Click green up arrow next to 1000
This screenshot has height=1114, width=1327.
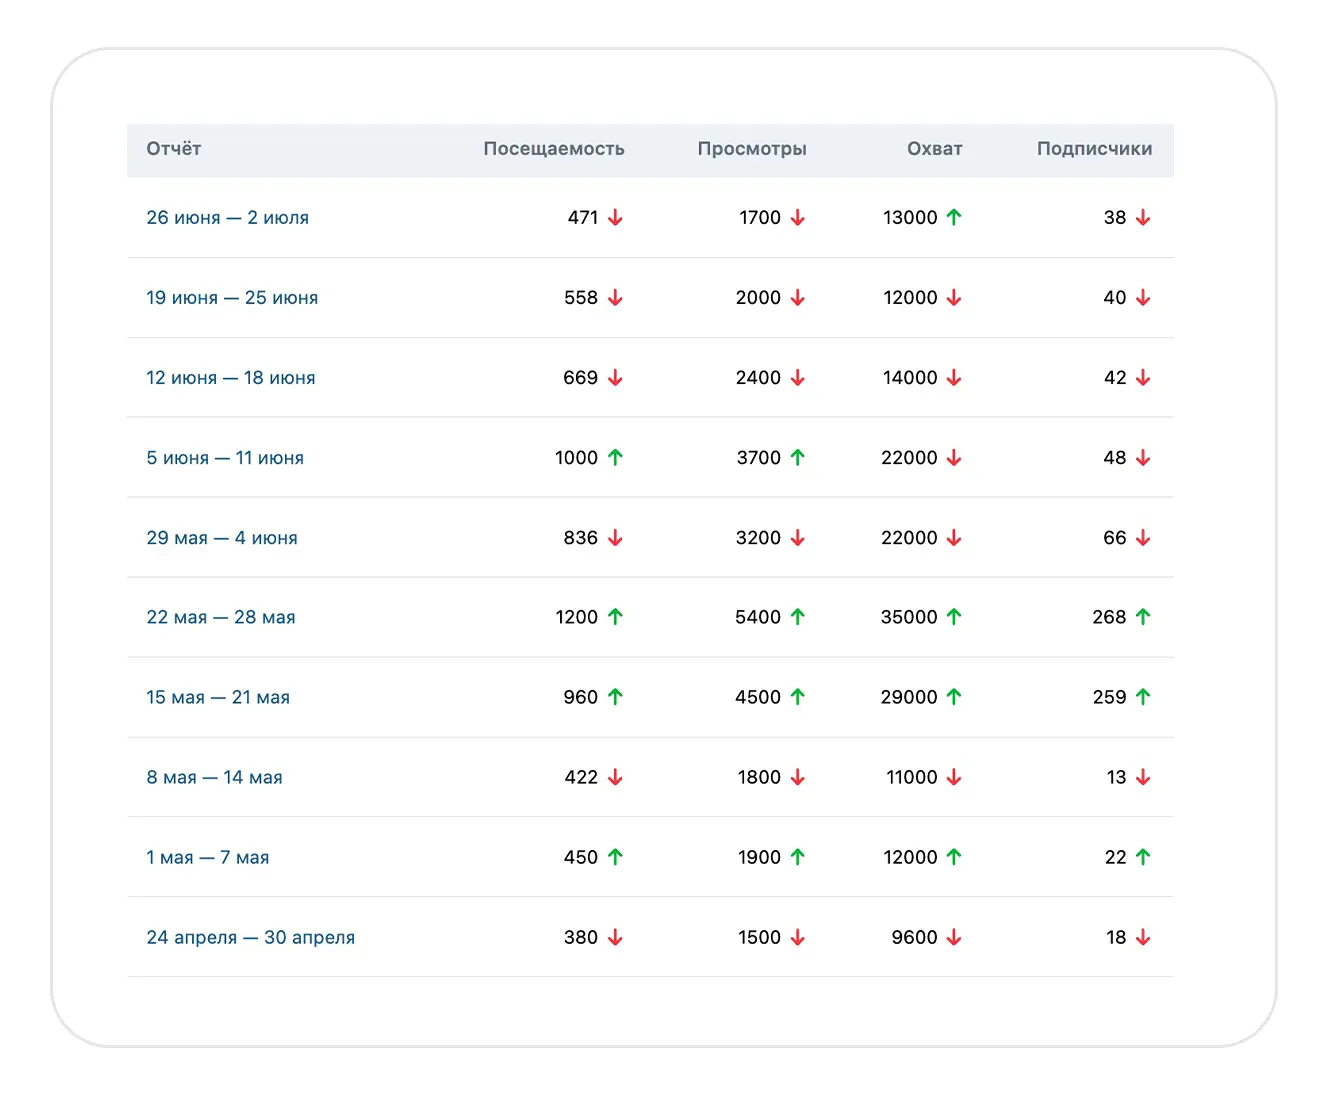615,457
